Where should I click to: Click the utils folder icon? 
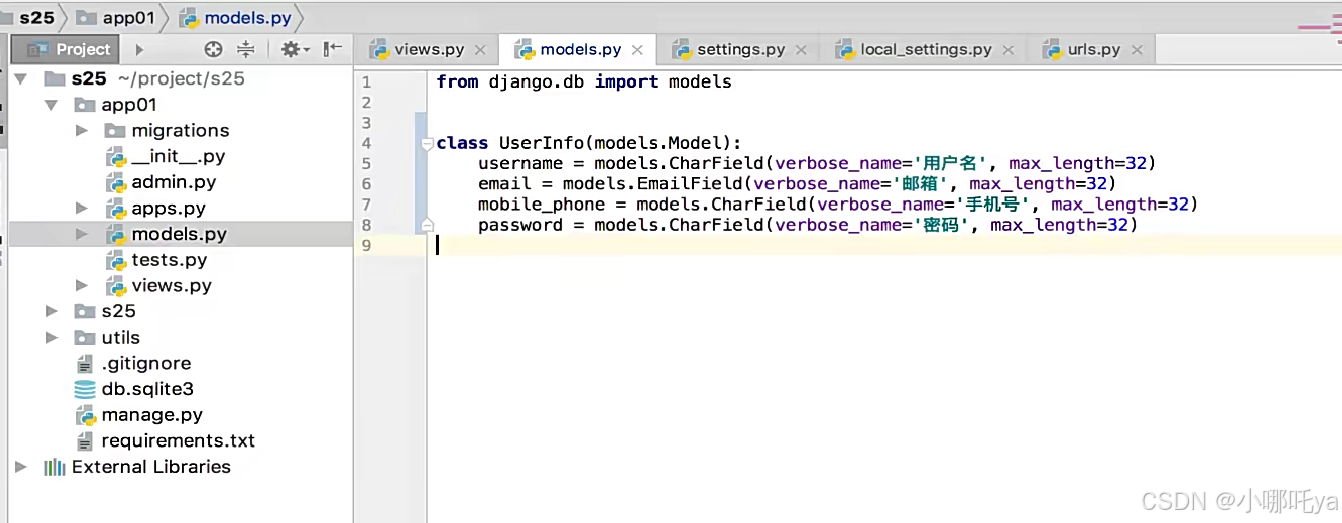(85, 338)
